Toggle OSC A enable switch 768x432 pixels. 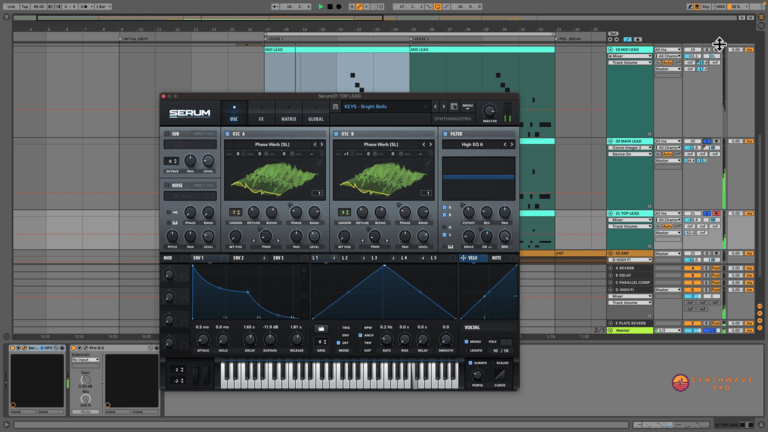(227, 134)
